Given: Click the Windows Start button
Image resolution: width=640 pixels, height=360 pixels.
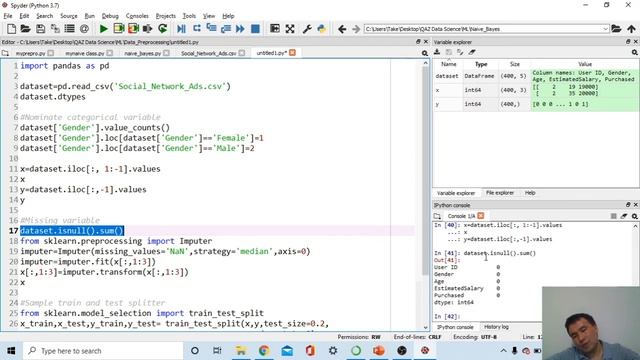Looking at the screenshot, I should tap(11, 351).
